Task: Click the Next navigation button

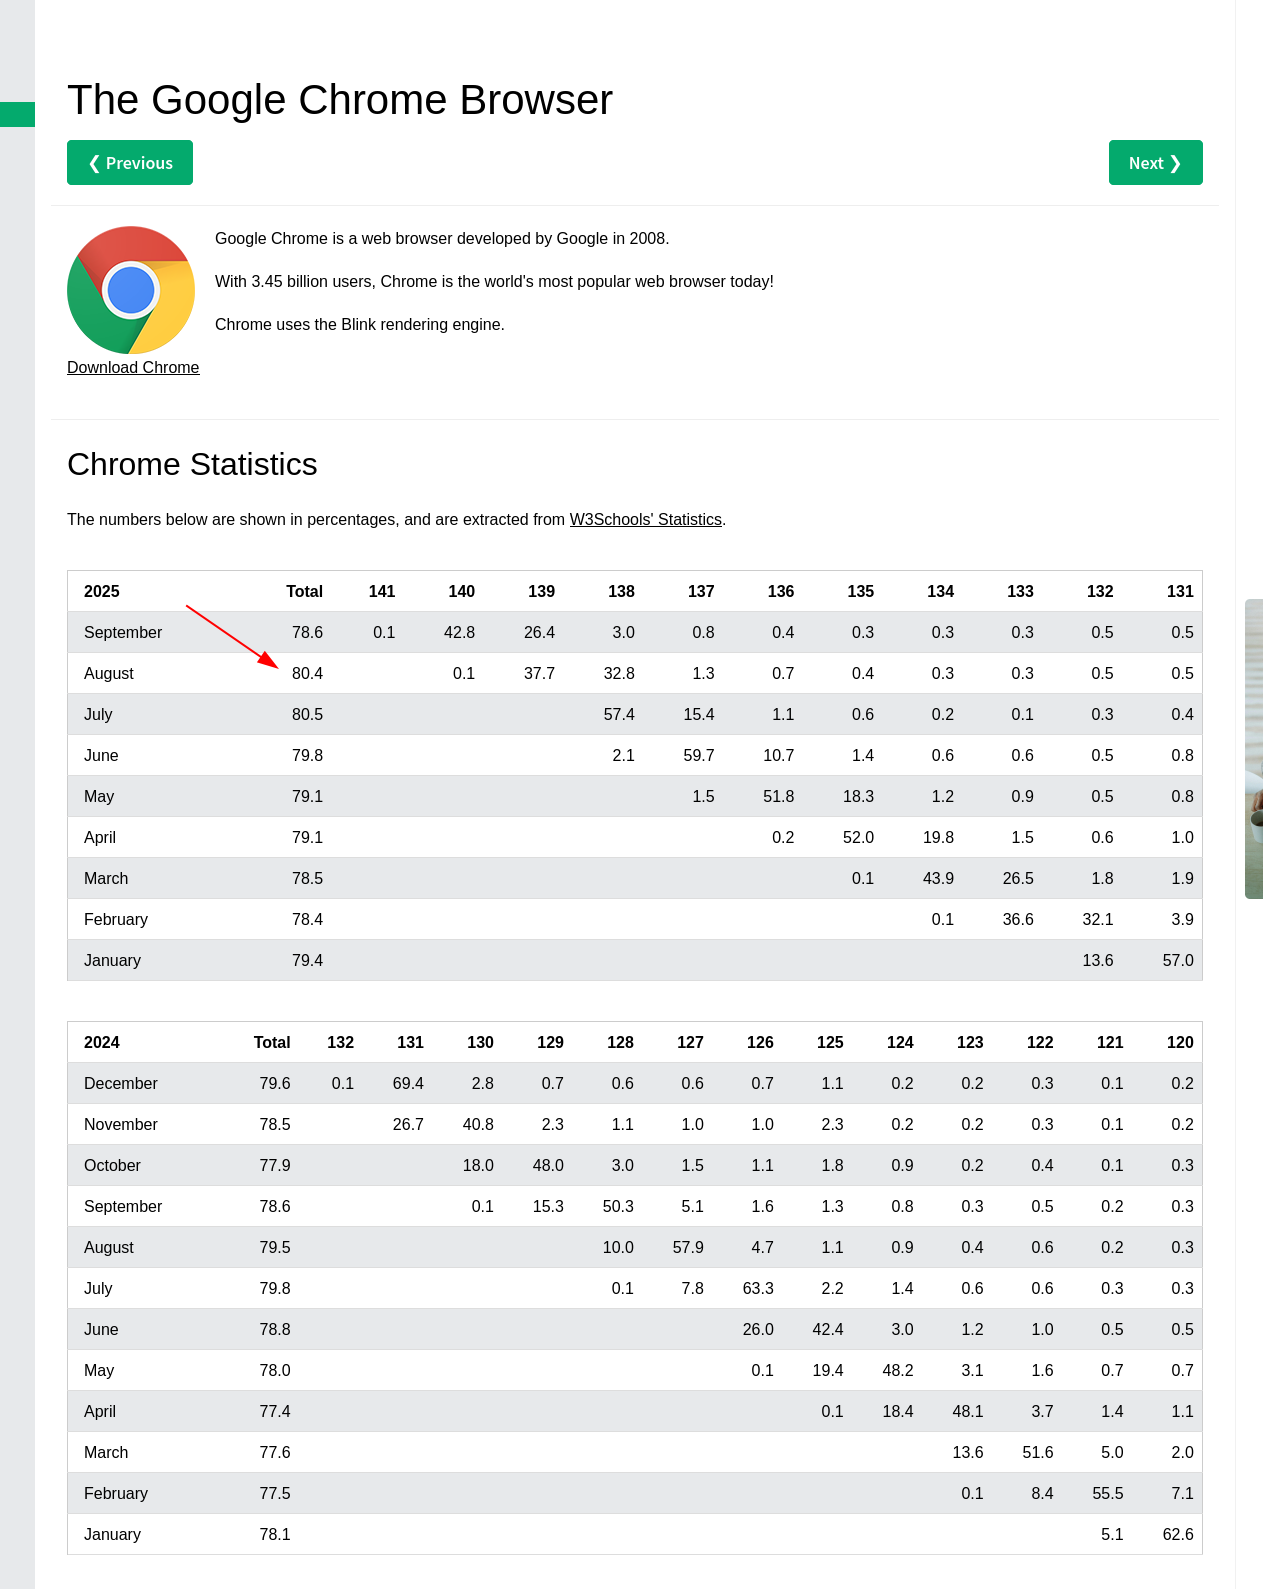Action: coord(1155,162)
